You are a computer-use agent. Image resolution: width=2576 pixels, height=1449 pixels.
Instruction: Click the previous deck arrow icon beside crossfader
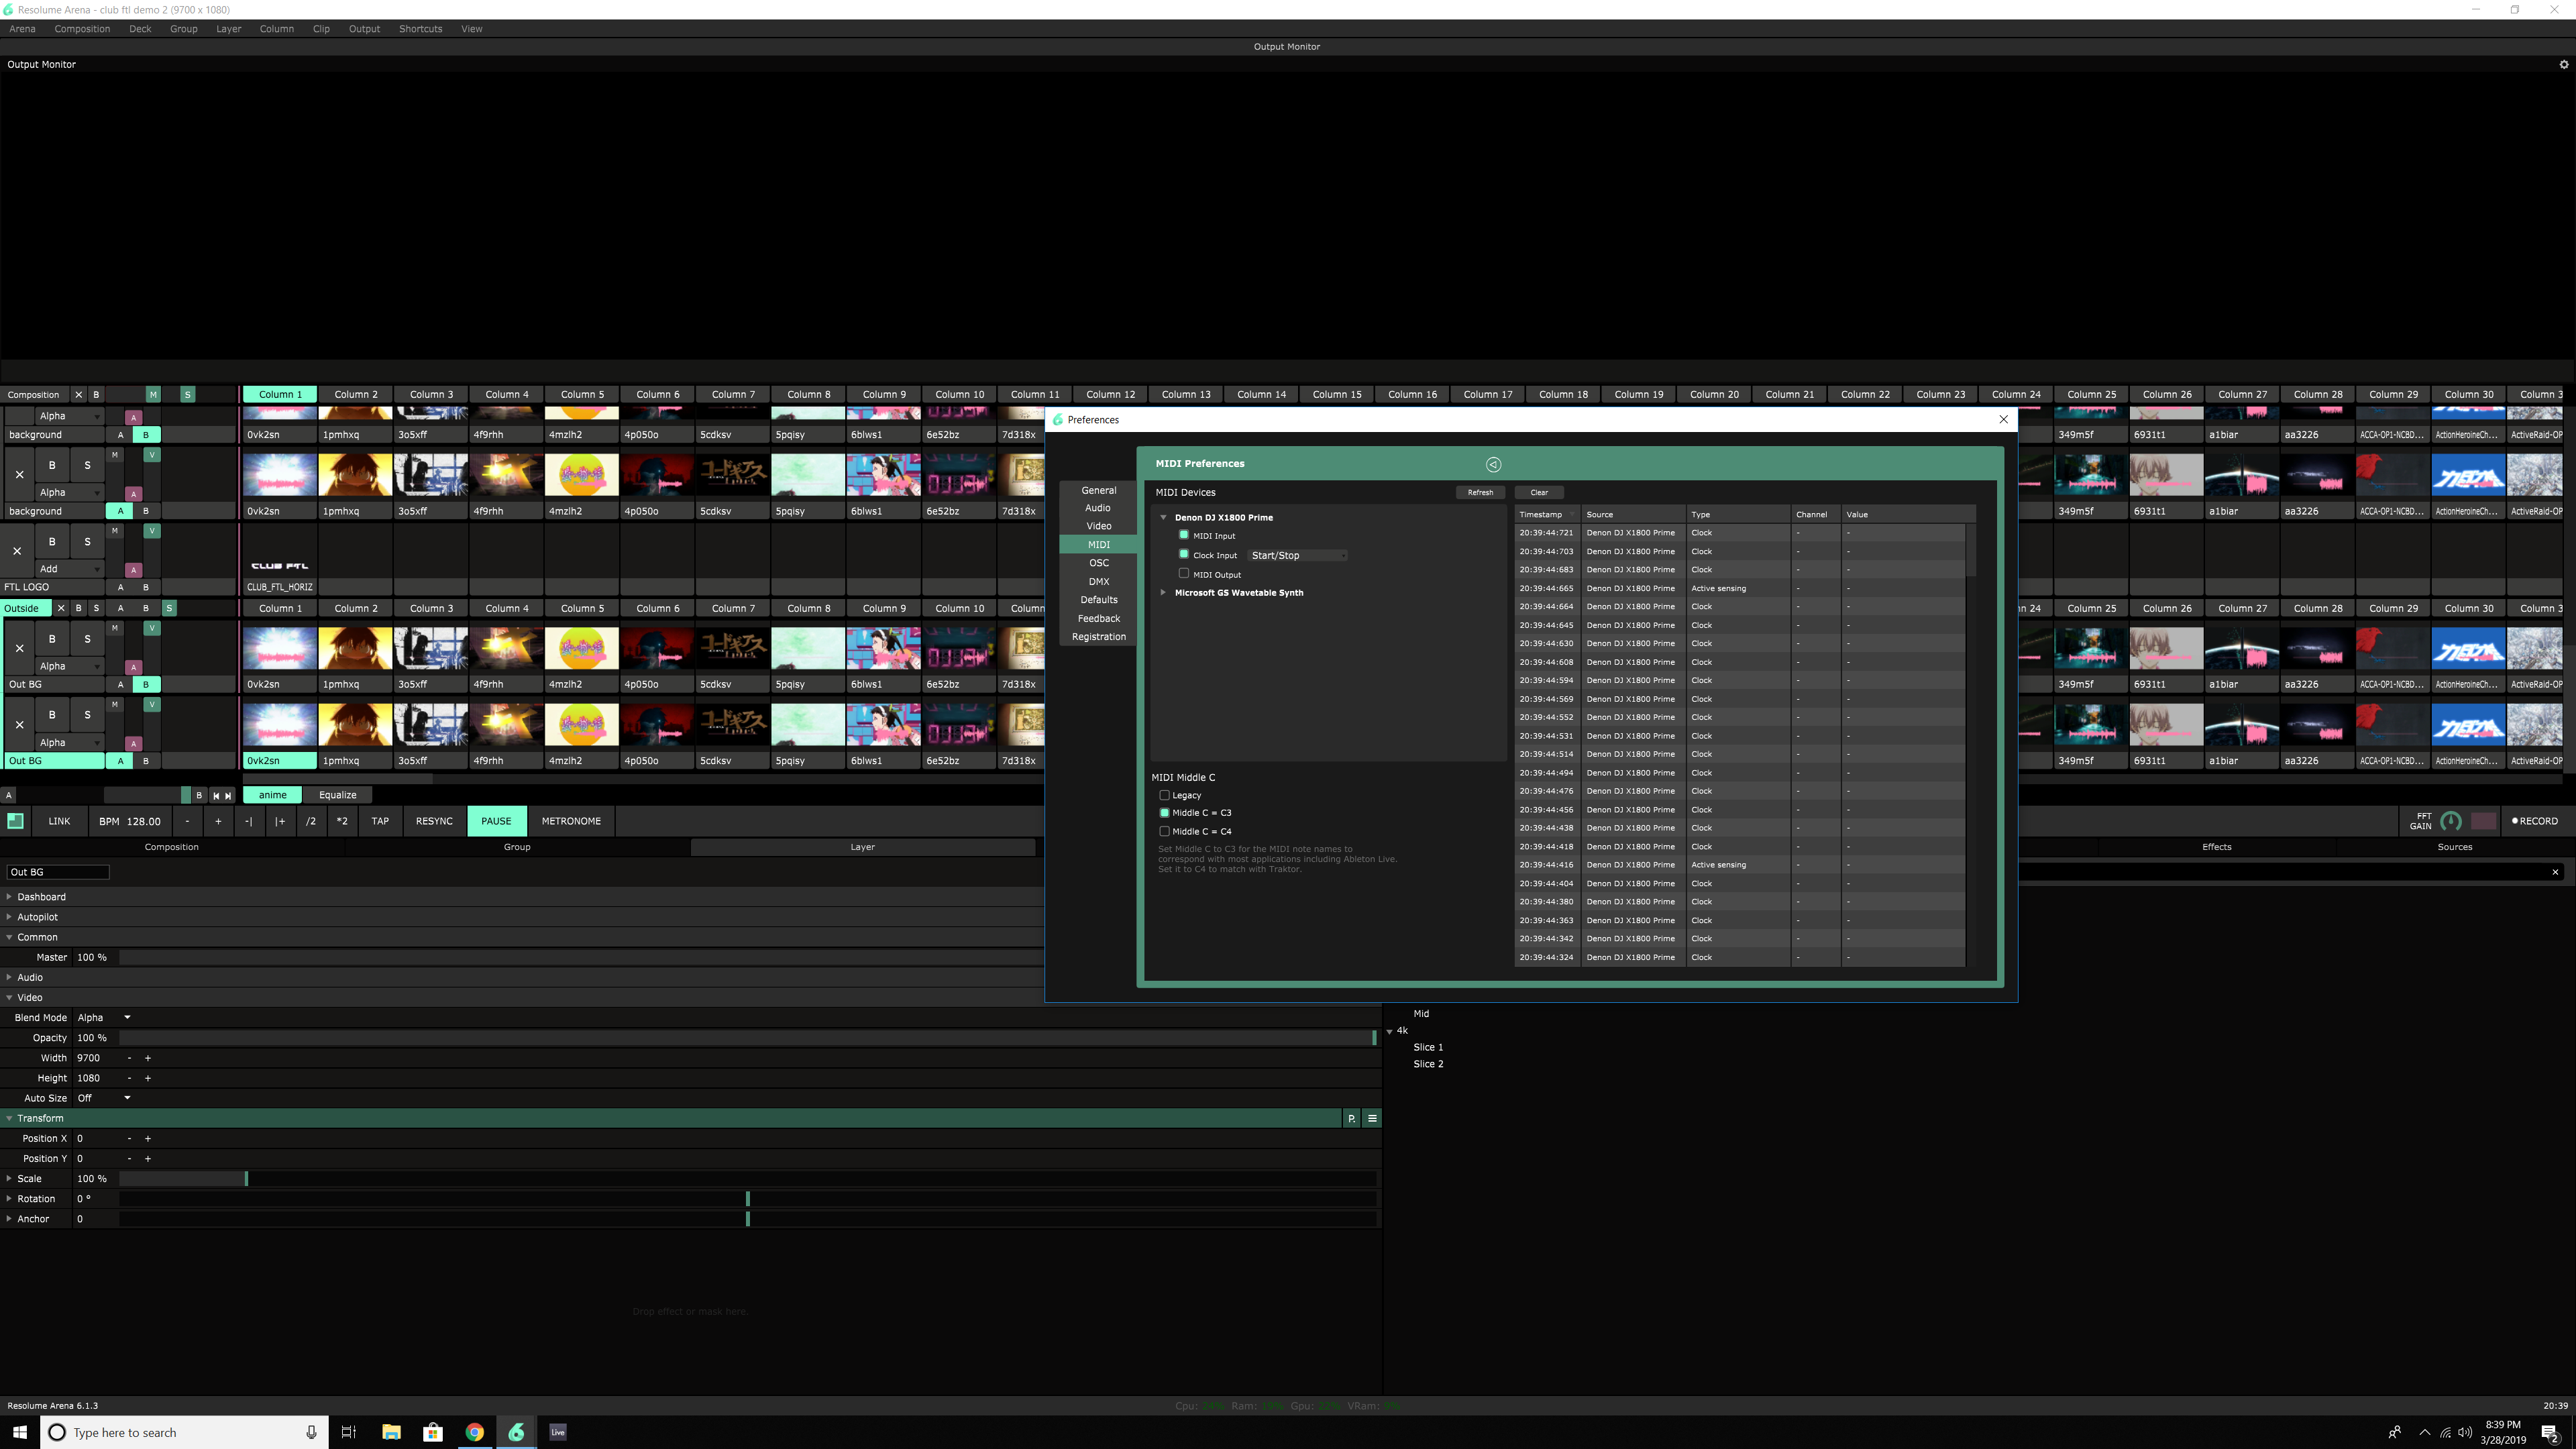tap(216, 796)
